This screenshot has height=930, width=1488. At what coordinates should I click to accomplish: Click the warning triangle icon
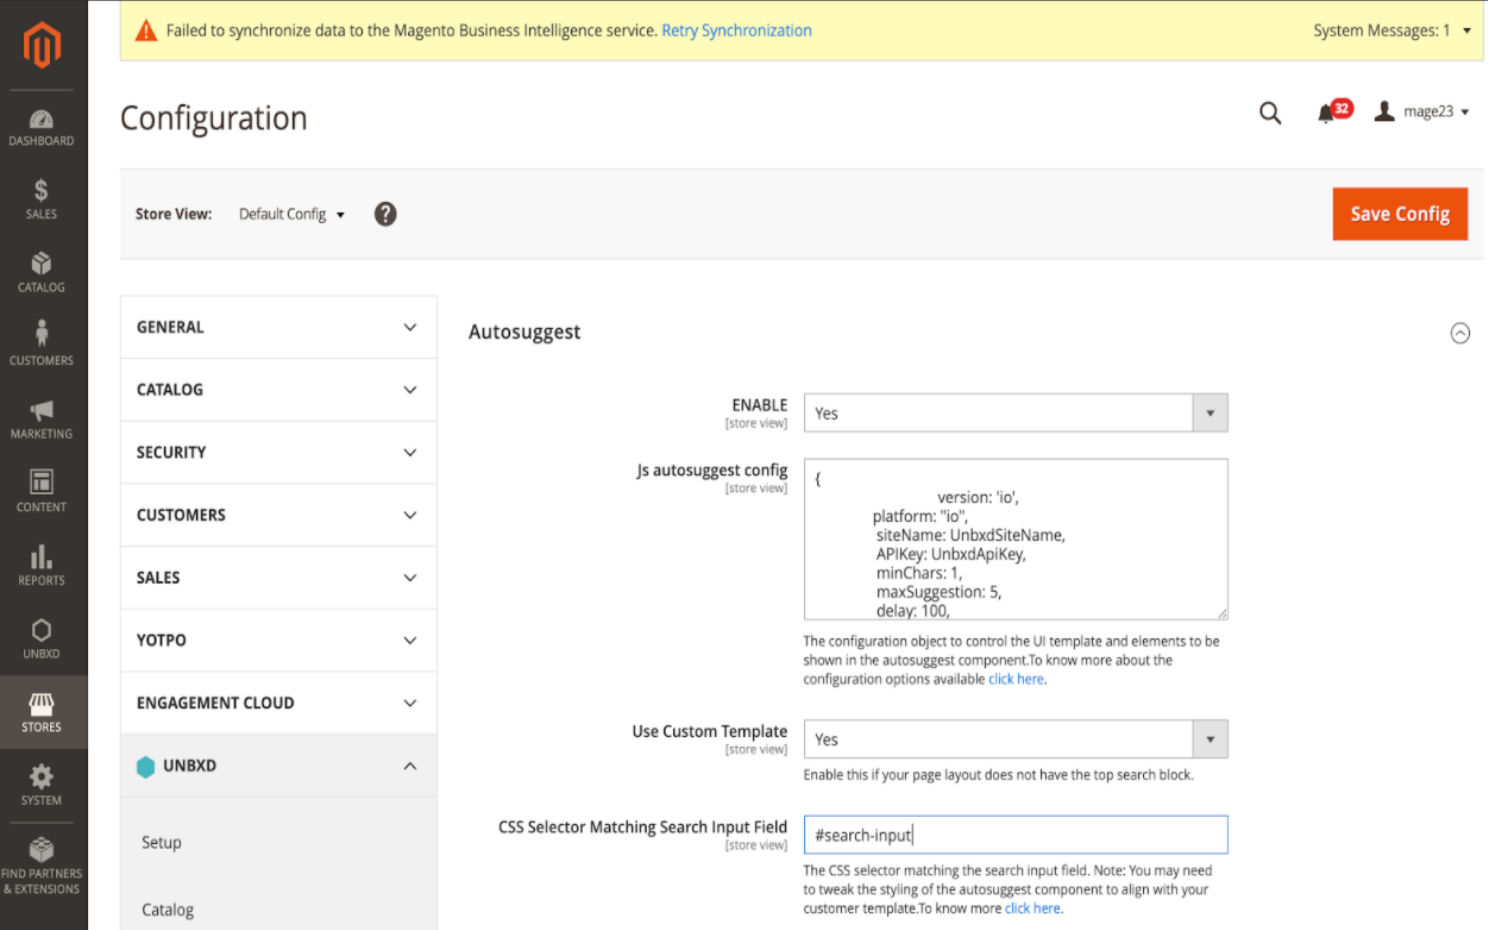[x=146, y=31]
